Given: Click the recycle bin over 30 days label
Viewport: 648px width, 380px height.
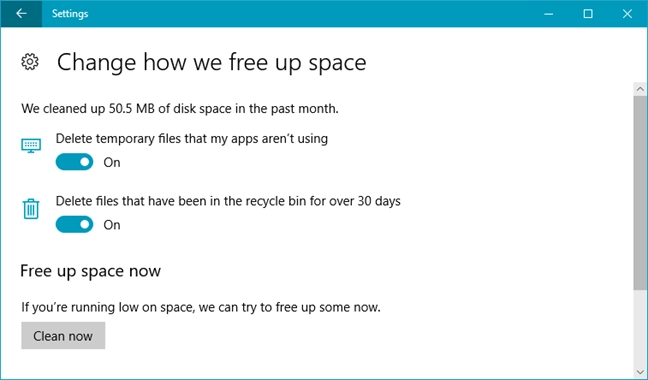Looking at the screenshot, I should (228, 201).
